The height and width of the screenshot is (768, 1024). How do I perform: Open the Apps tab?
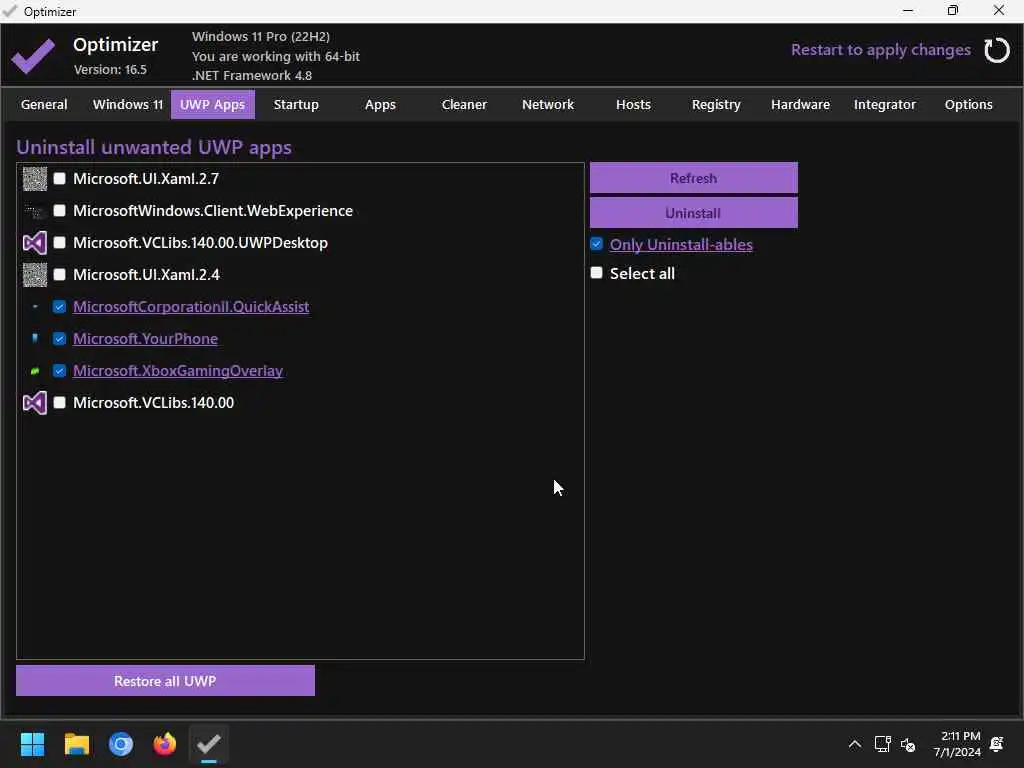tap(380, 104)
